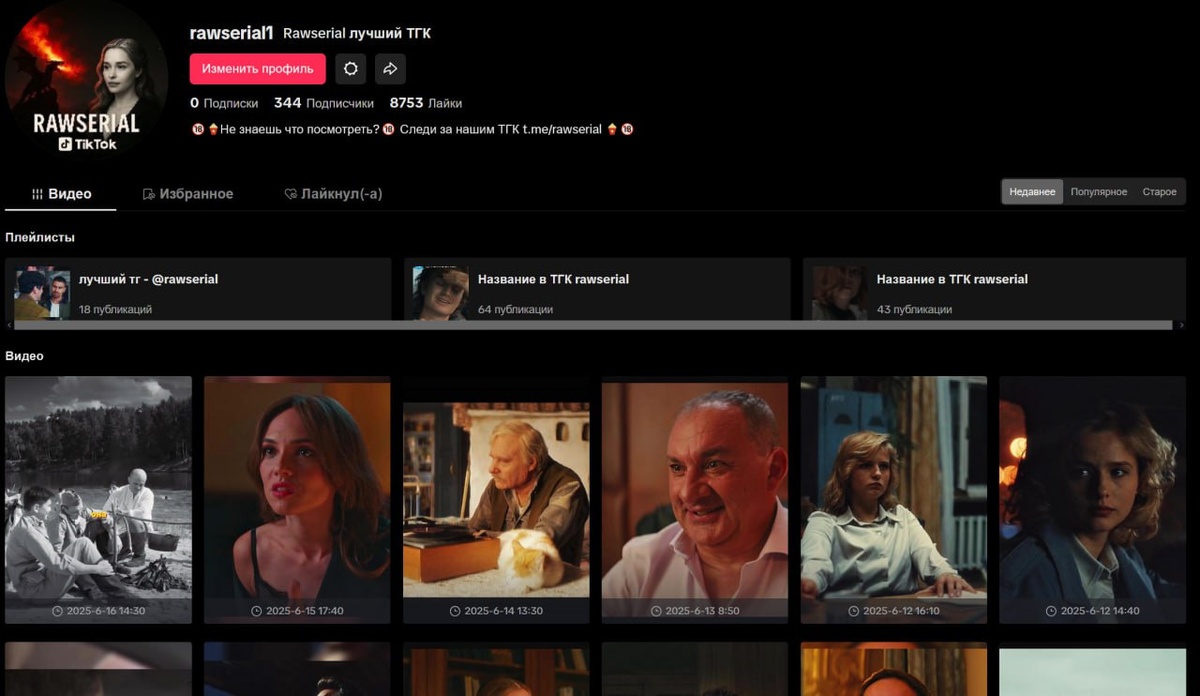Viewport: 1200px width, 696px height.
Task: Click the 18 публикаций label
Action: (x=115, y=310)
